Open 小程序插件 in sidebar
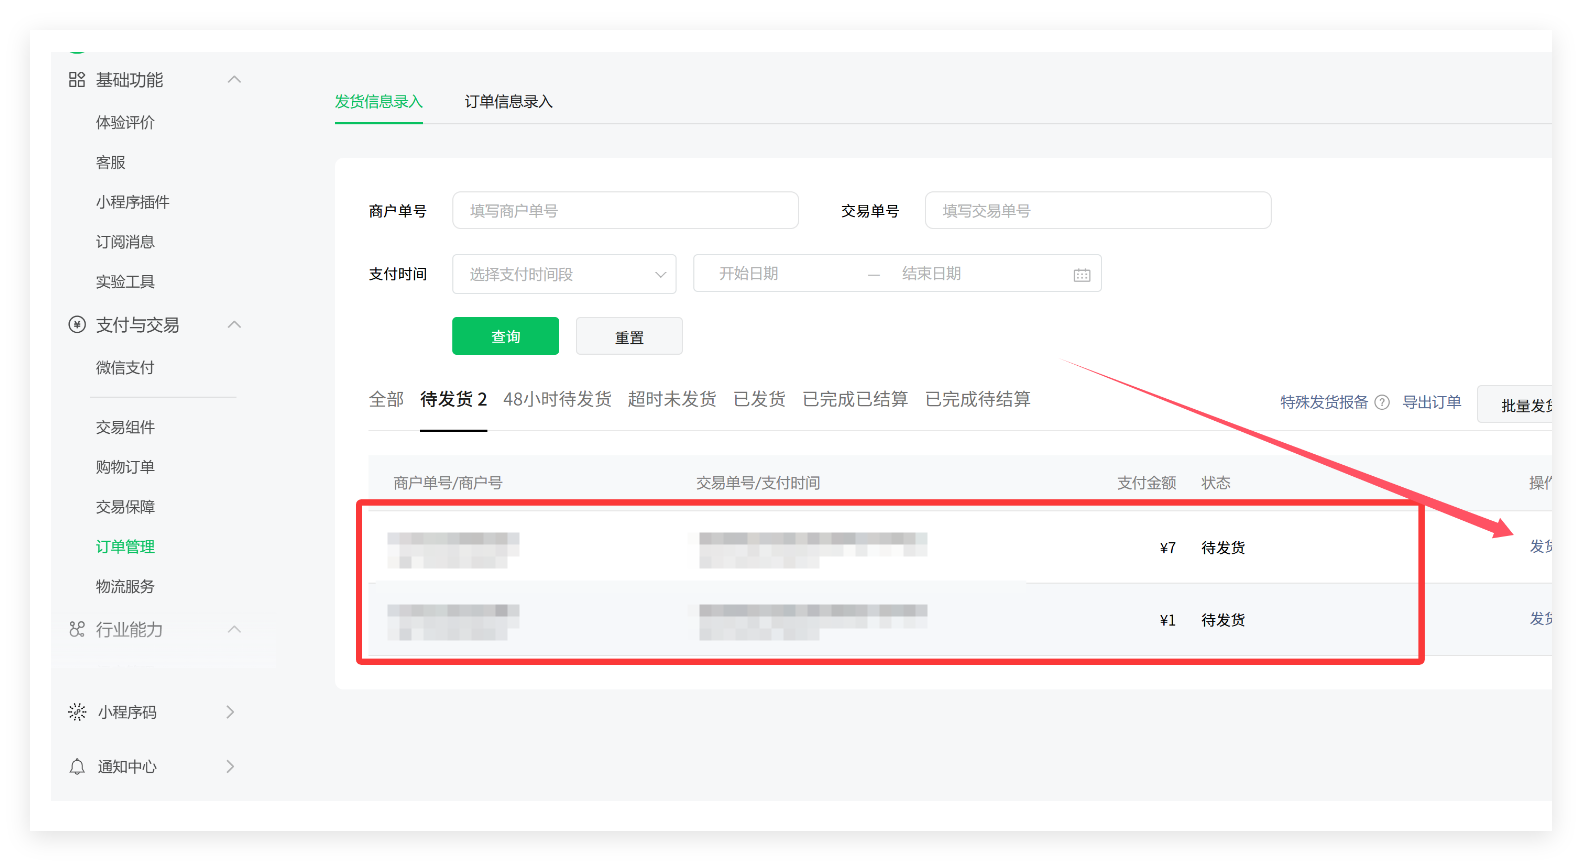Screen dimensions: 1582x861 click(x=132, y=202)
